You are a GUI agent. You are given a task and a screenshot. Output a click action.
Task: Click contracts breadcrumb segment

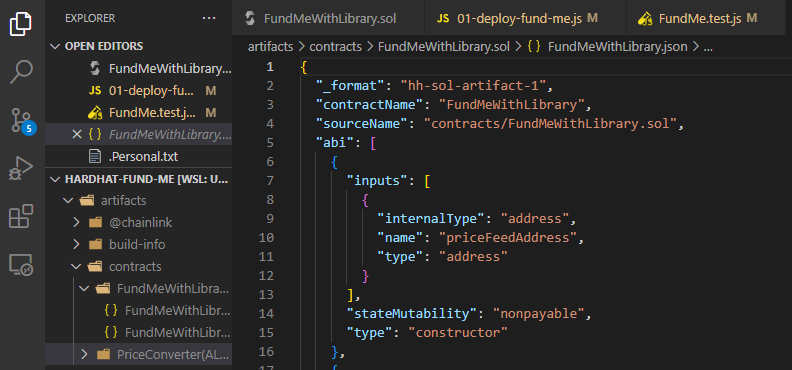(x=335, y=47)
